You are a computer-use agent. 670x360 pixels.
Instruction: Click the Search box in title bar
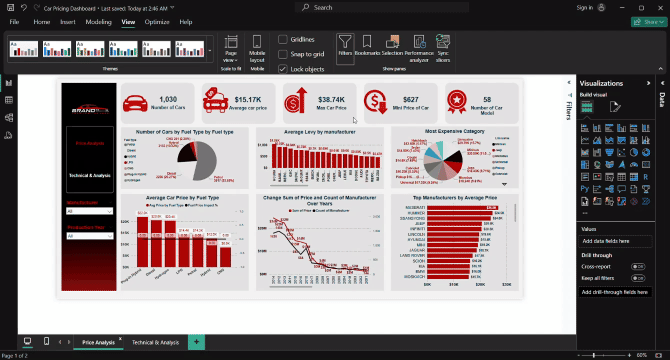coord(382,8)
